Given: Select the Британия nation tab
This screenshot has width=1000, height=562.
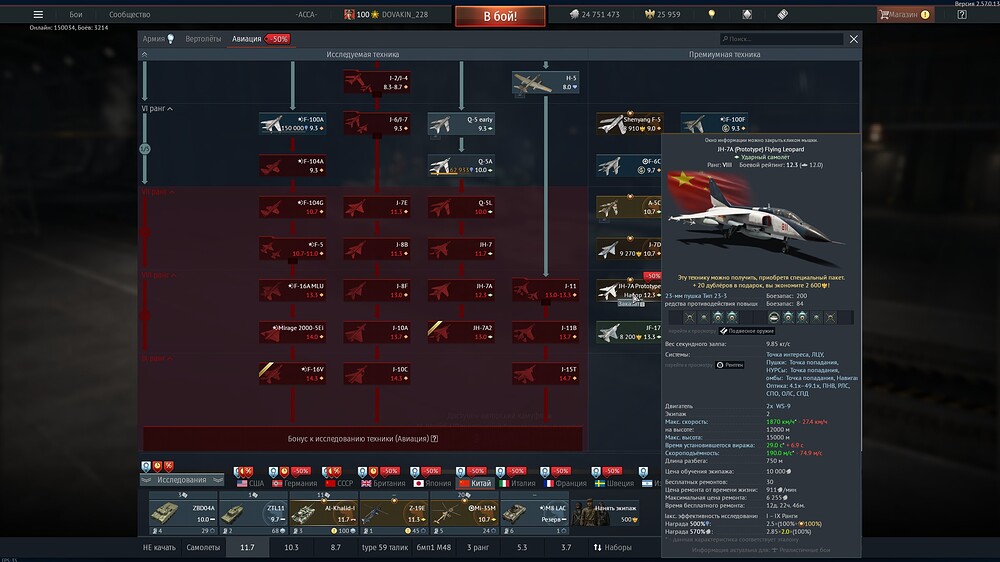Looking at the screenshot, I should coord(383,483).
